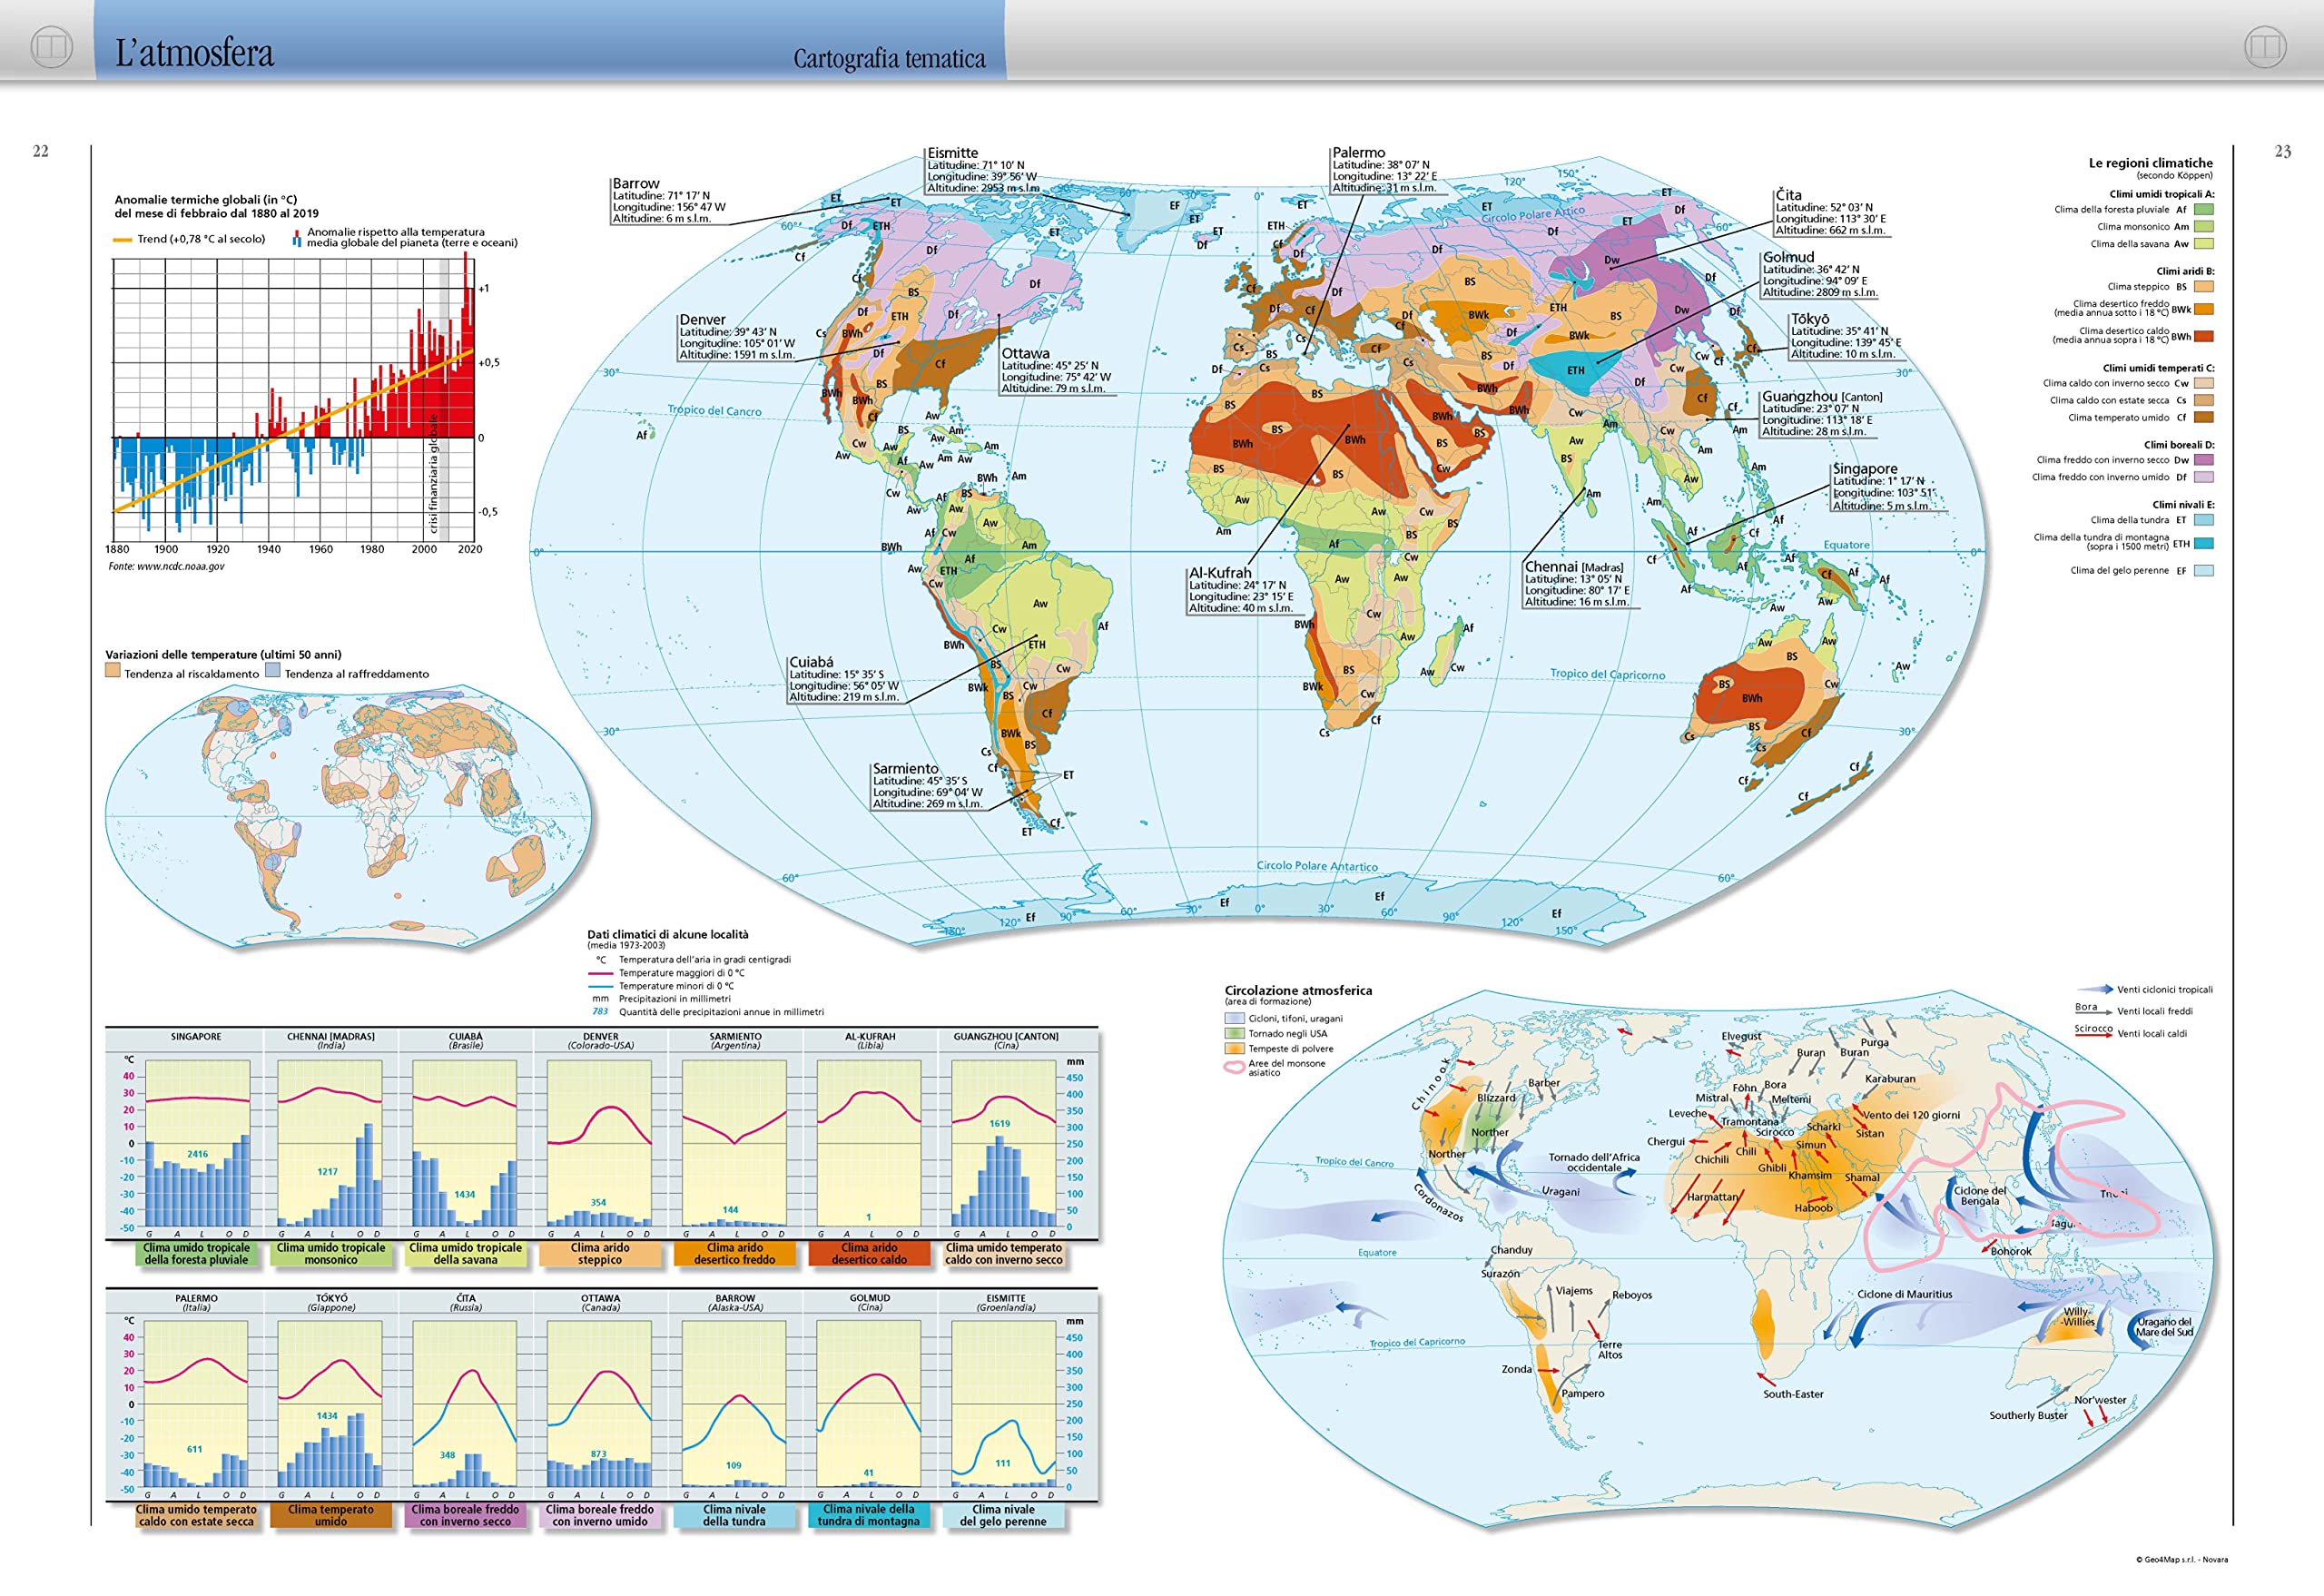Click the Aree del monsone asiatico pink symbol
2324x1596 pixels.
[1234, 1068]
